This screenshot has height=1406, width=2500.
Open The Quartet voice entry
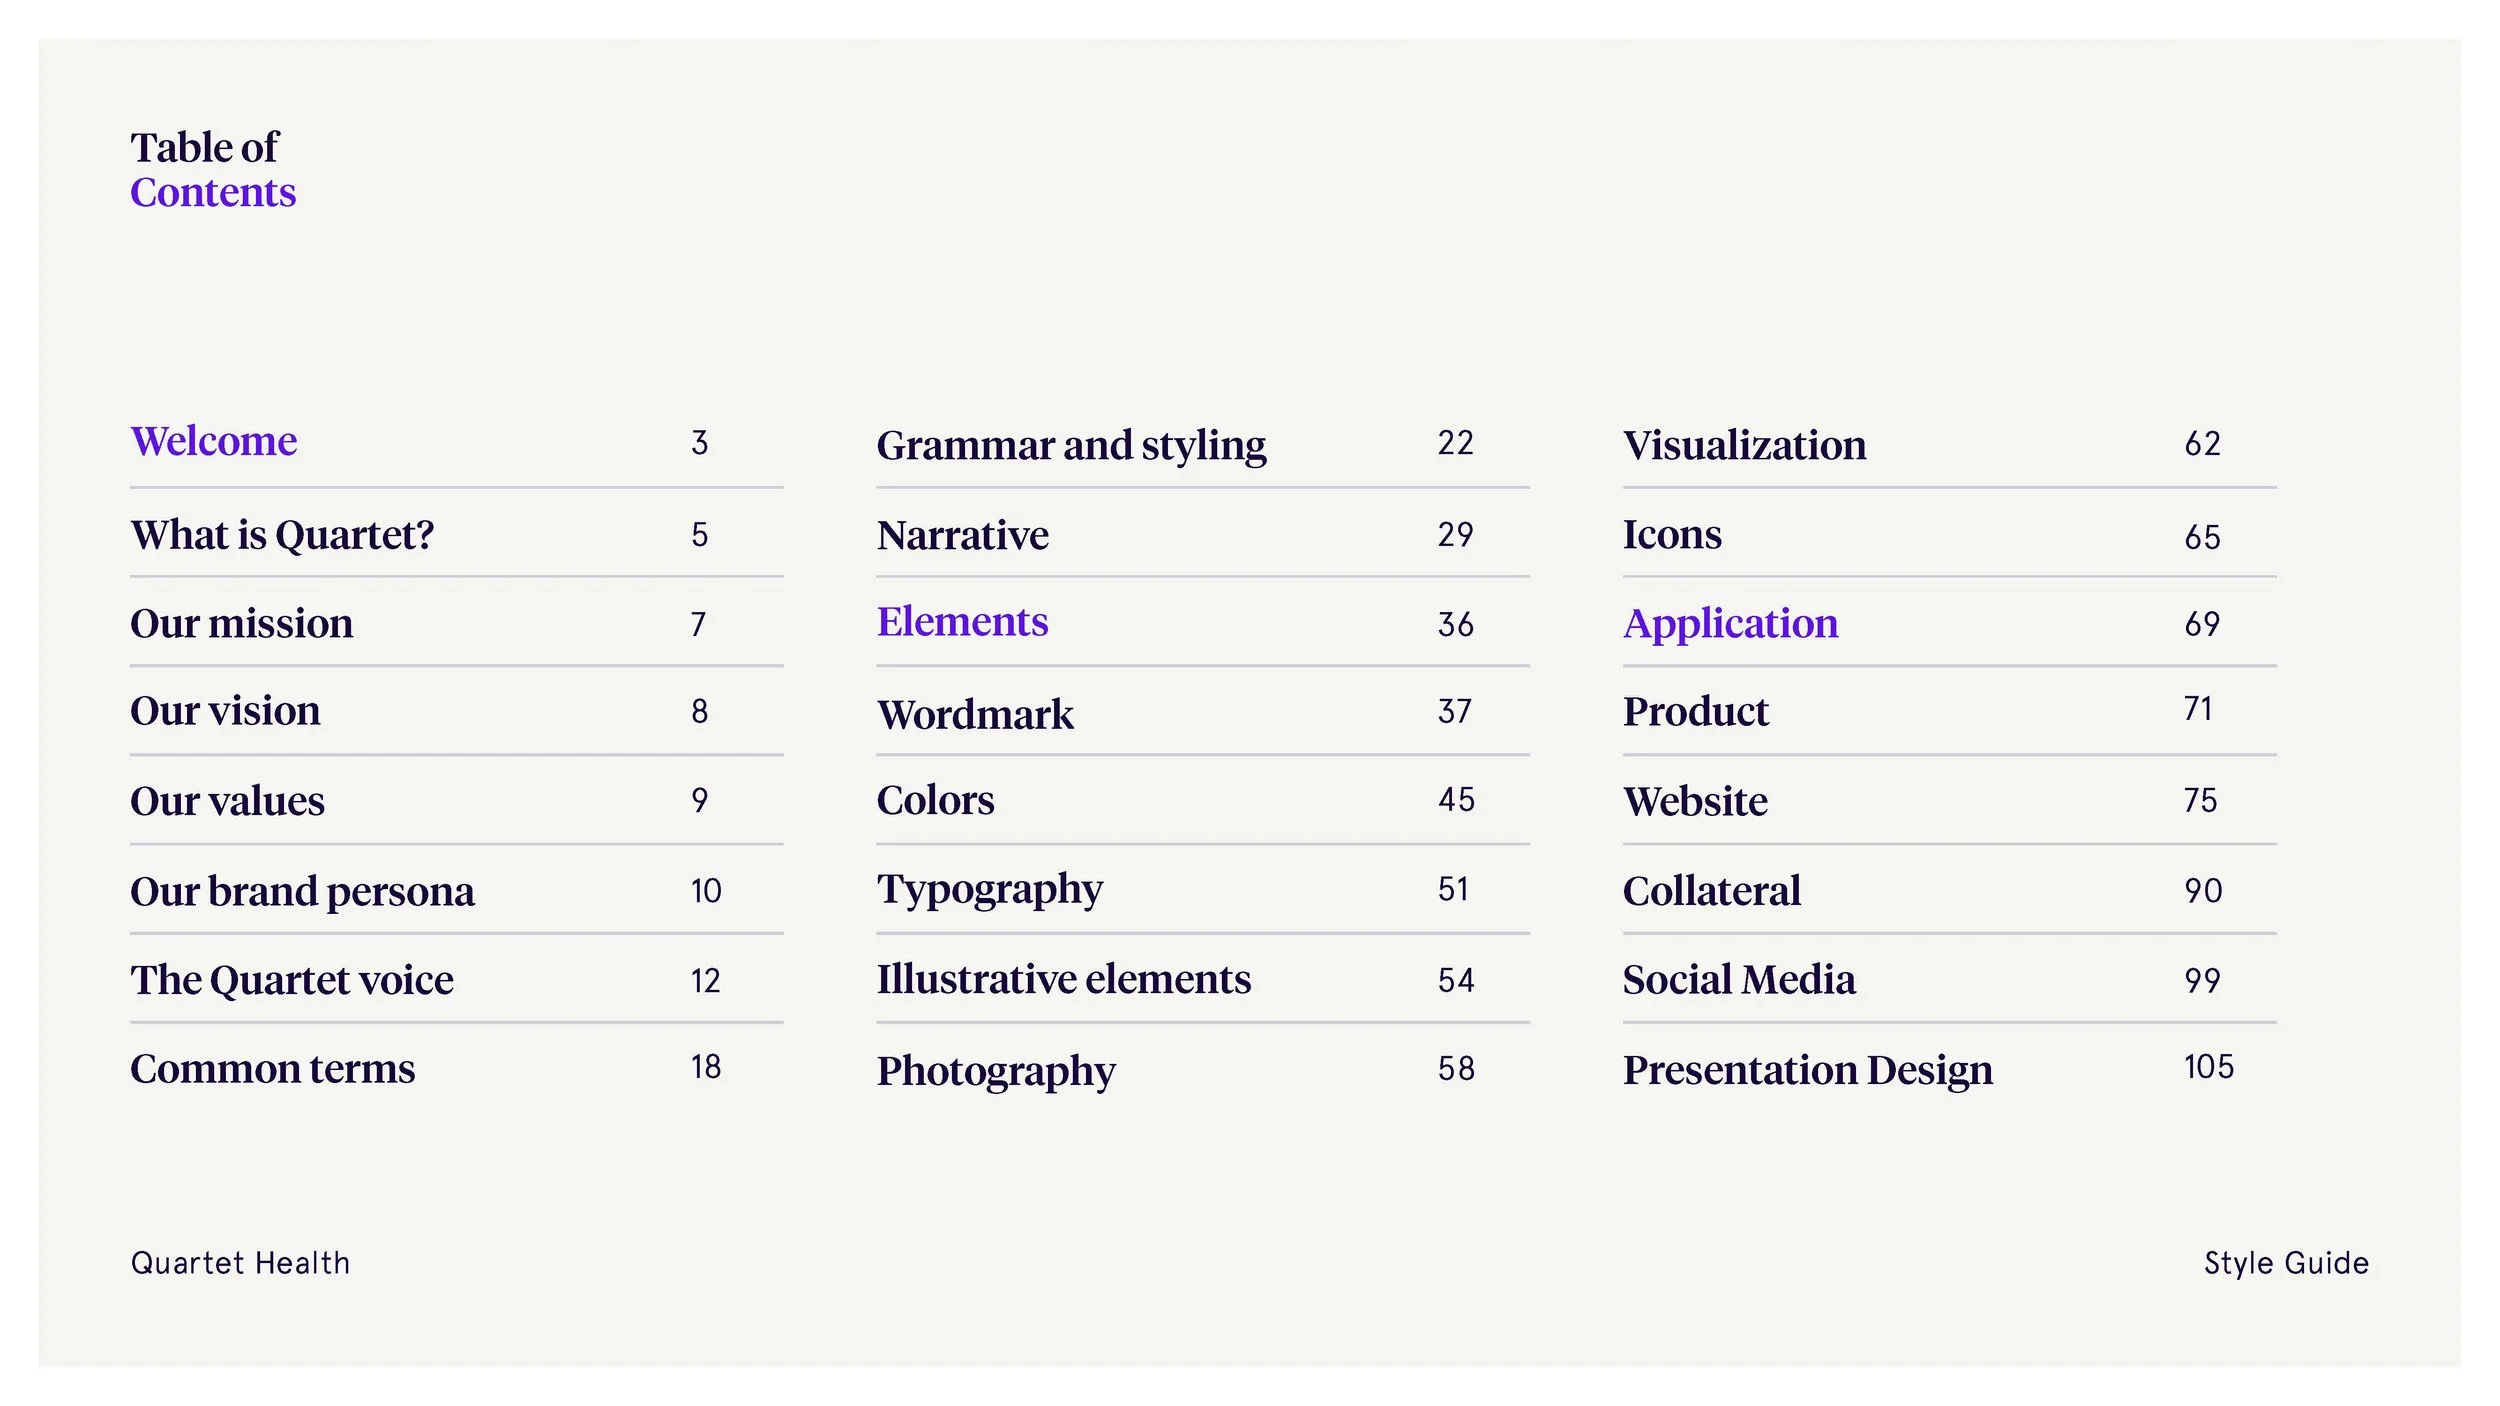291,980
